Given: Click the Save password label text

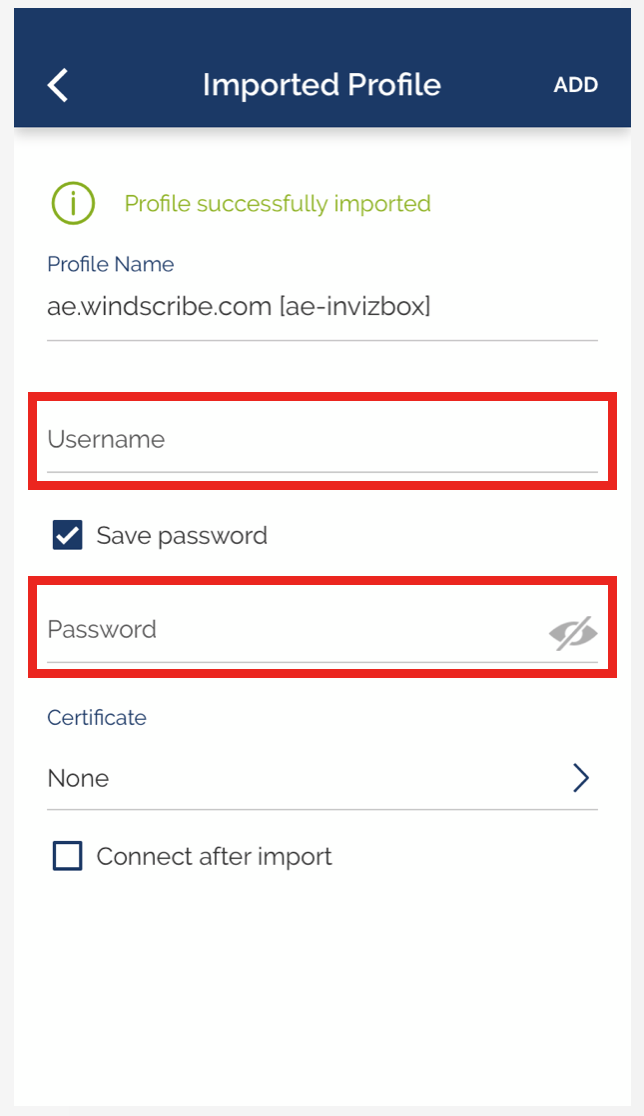Looking at the screenshot, I should coord(182,536).
